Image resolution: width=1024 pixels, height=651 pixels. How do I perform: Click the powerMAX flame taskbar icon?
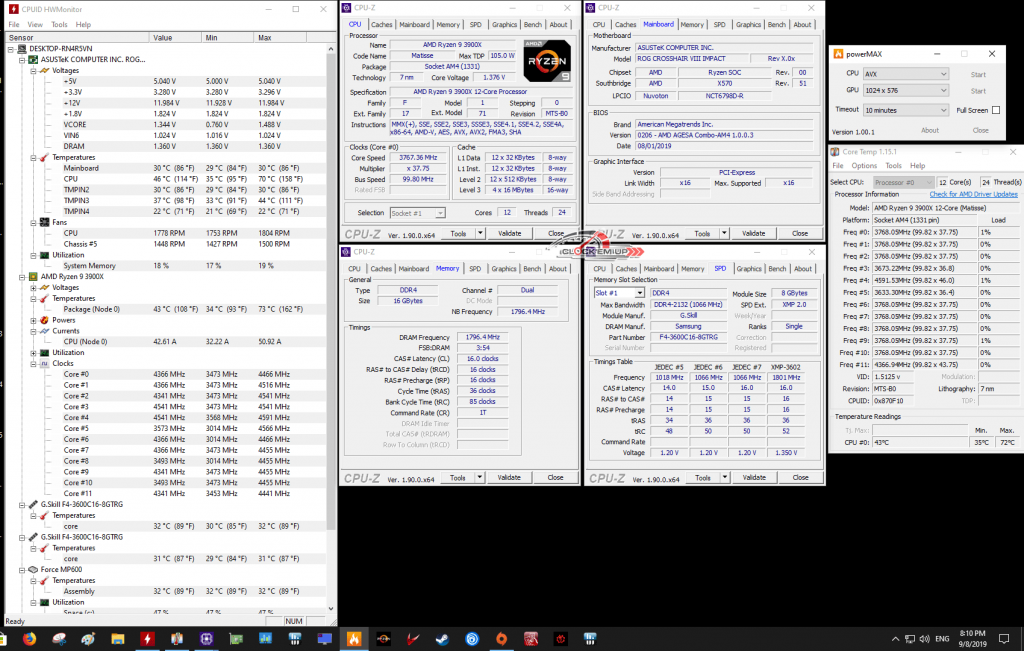[x=353, y=638]
